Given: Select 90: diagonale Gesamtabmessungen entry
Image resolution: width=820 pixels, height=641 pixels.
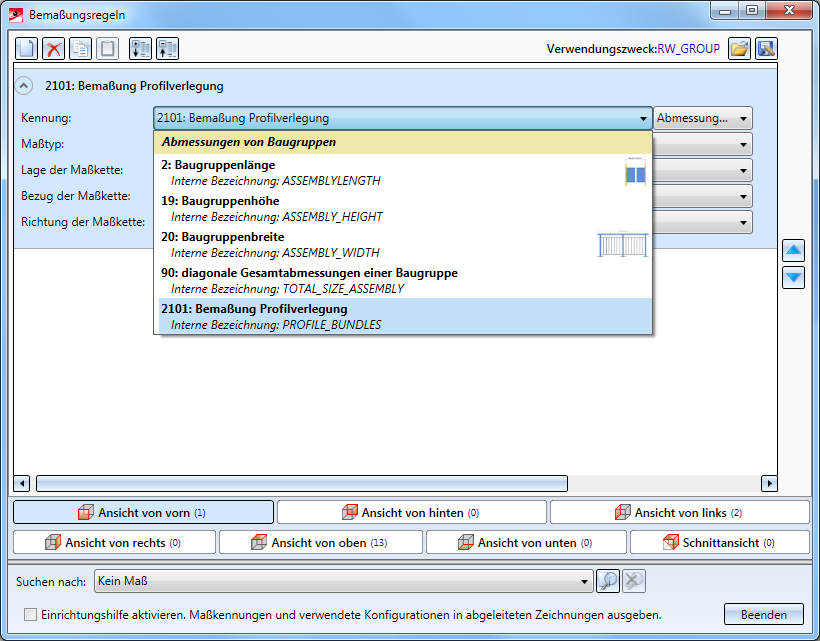Looking at the screenshot, I should 403,280.
